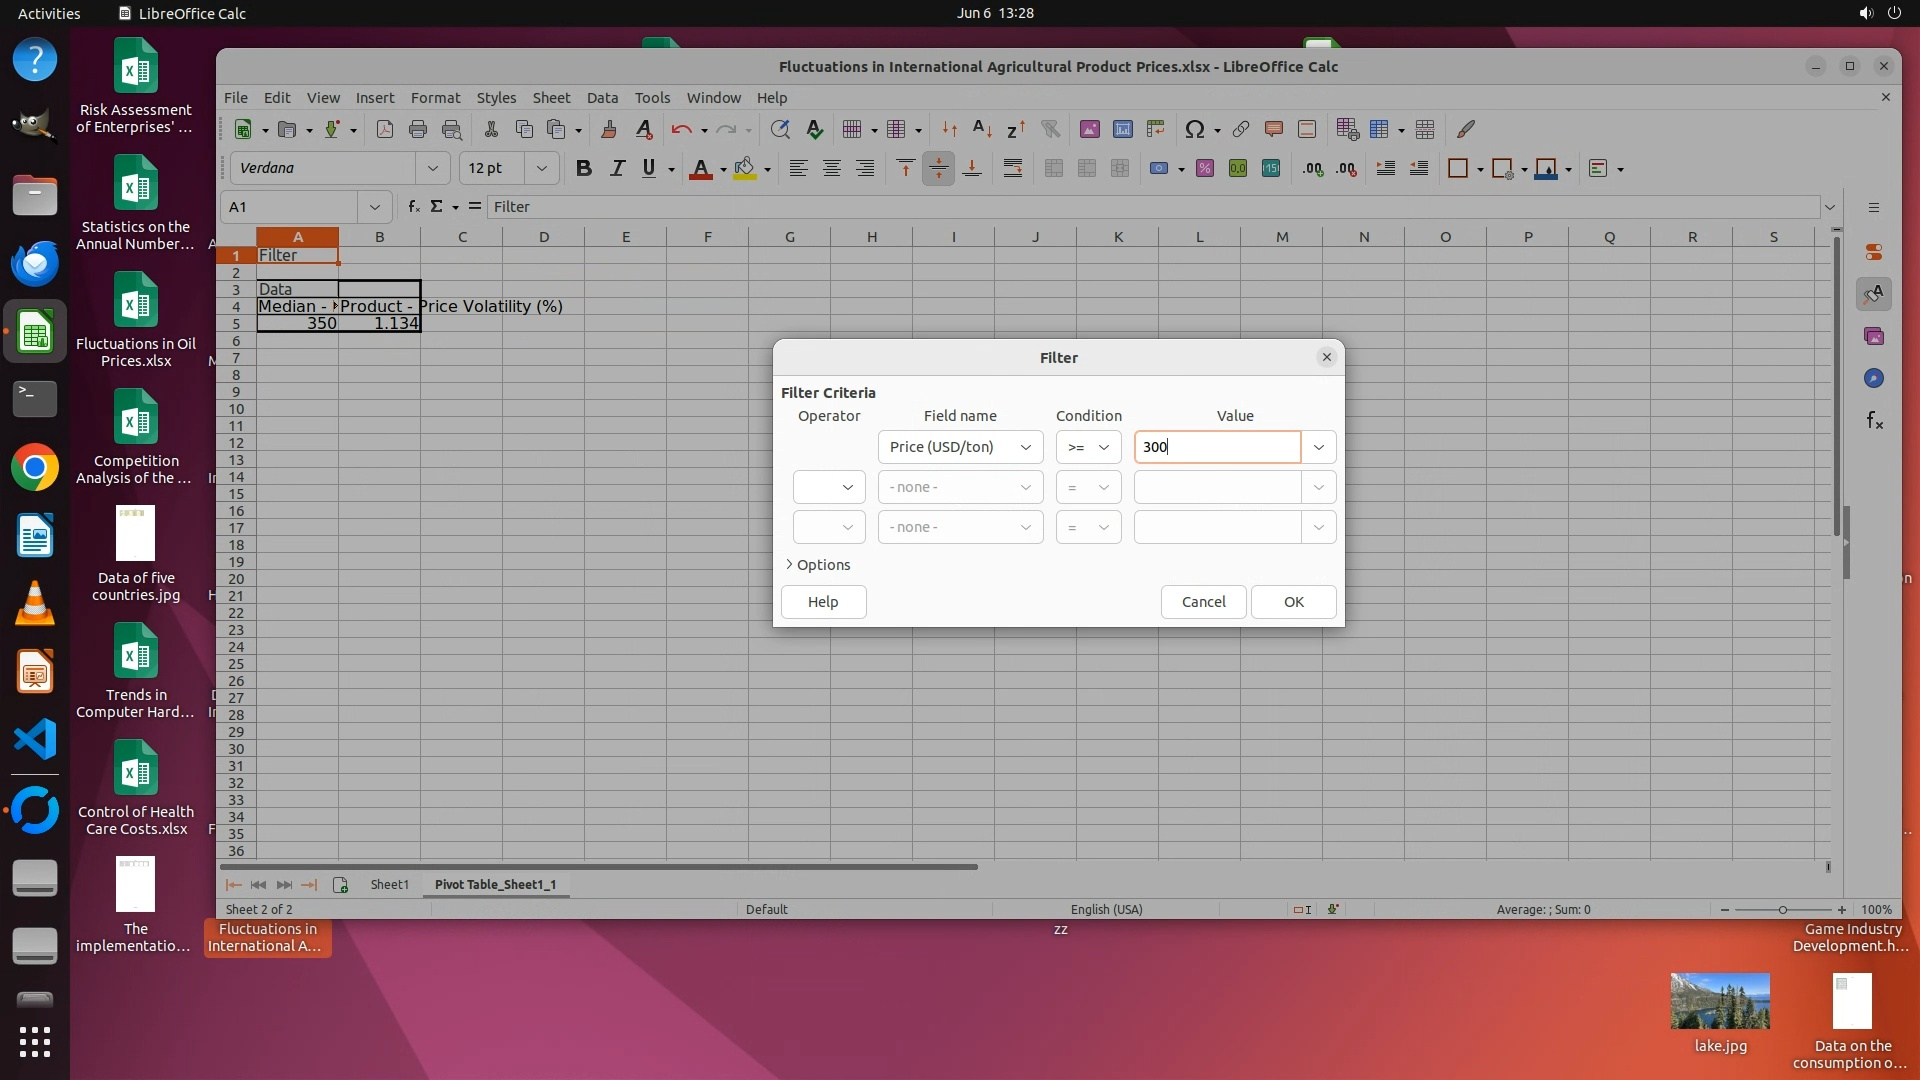This screenshot has height=1080, width=1920.
Task: Toggle Underline formatting
Action: pyautogui.click(x=649, y=168)
